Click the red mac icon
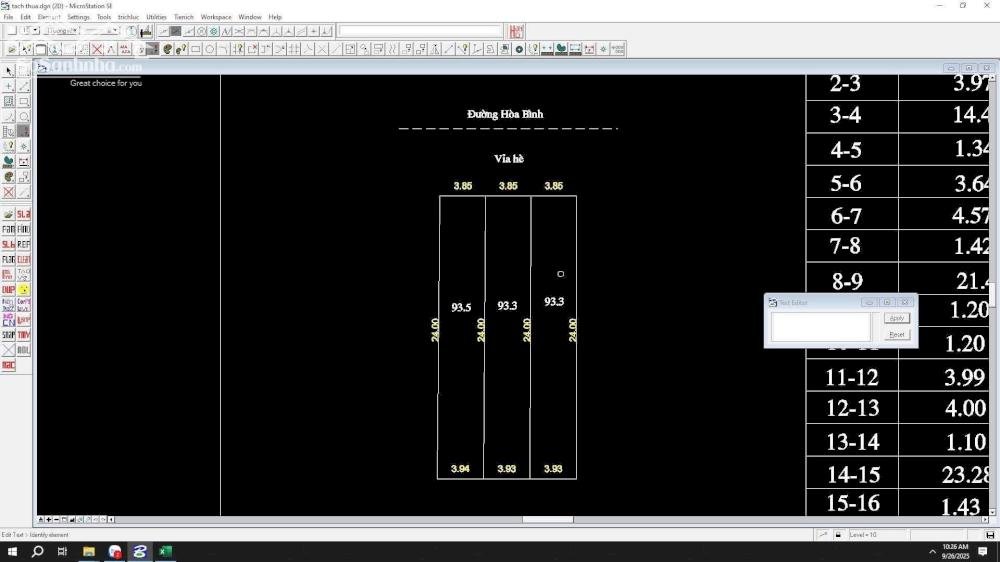This screenshot has height=562, width=1000. 8,365
